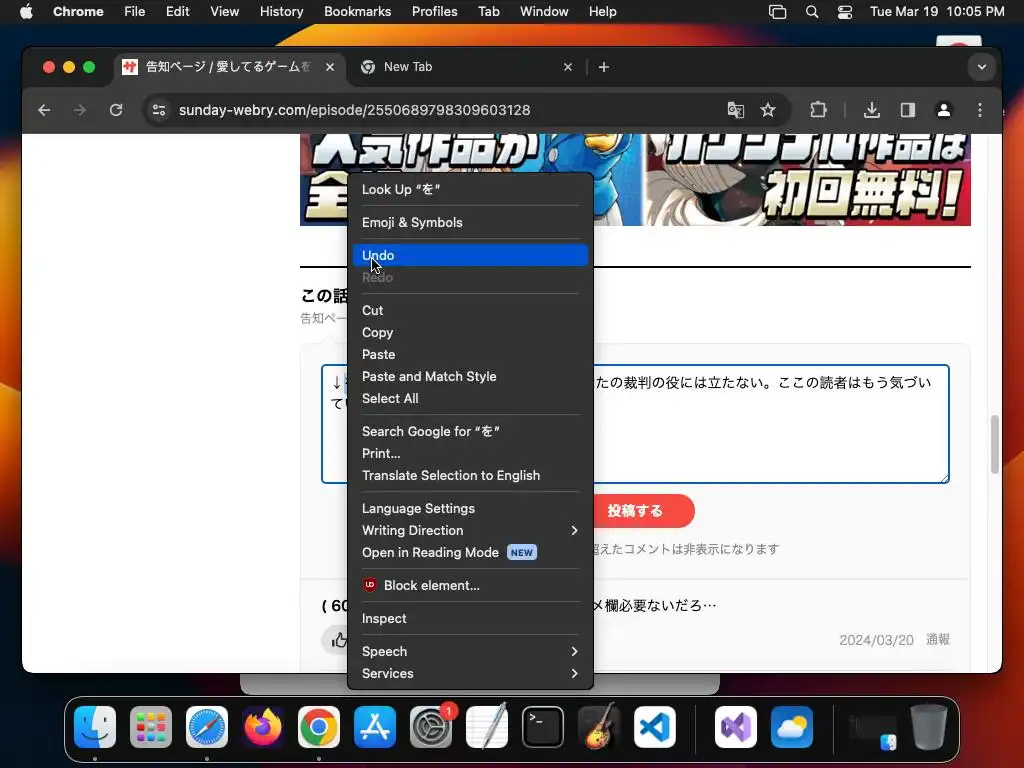Open the History menu in menu bar
Viewport: 1024px width, 768px height.
(281, 12)
